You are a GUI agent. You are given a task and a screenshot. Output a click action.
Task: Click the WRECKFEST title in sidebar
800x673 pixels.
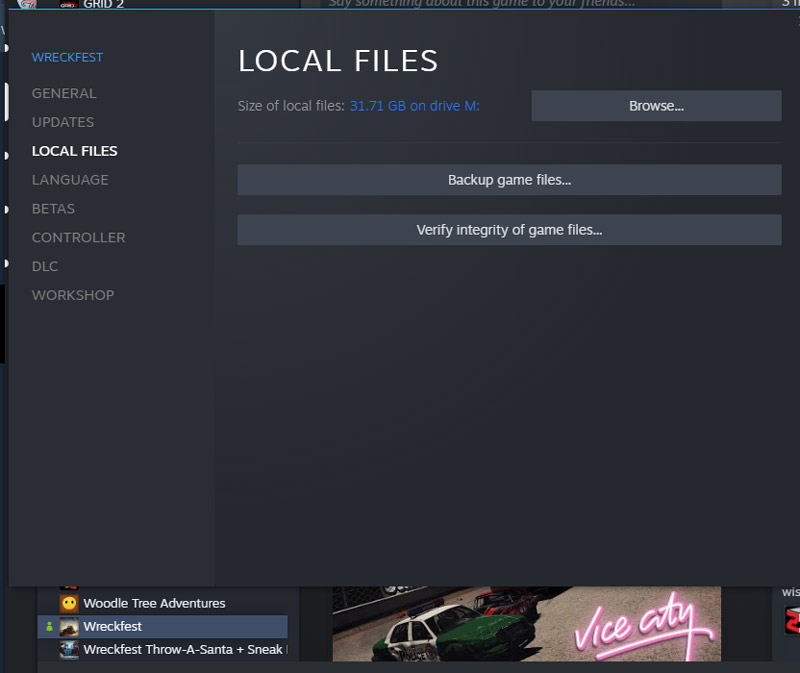click(67, 57)
